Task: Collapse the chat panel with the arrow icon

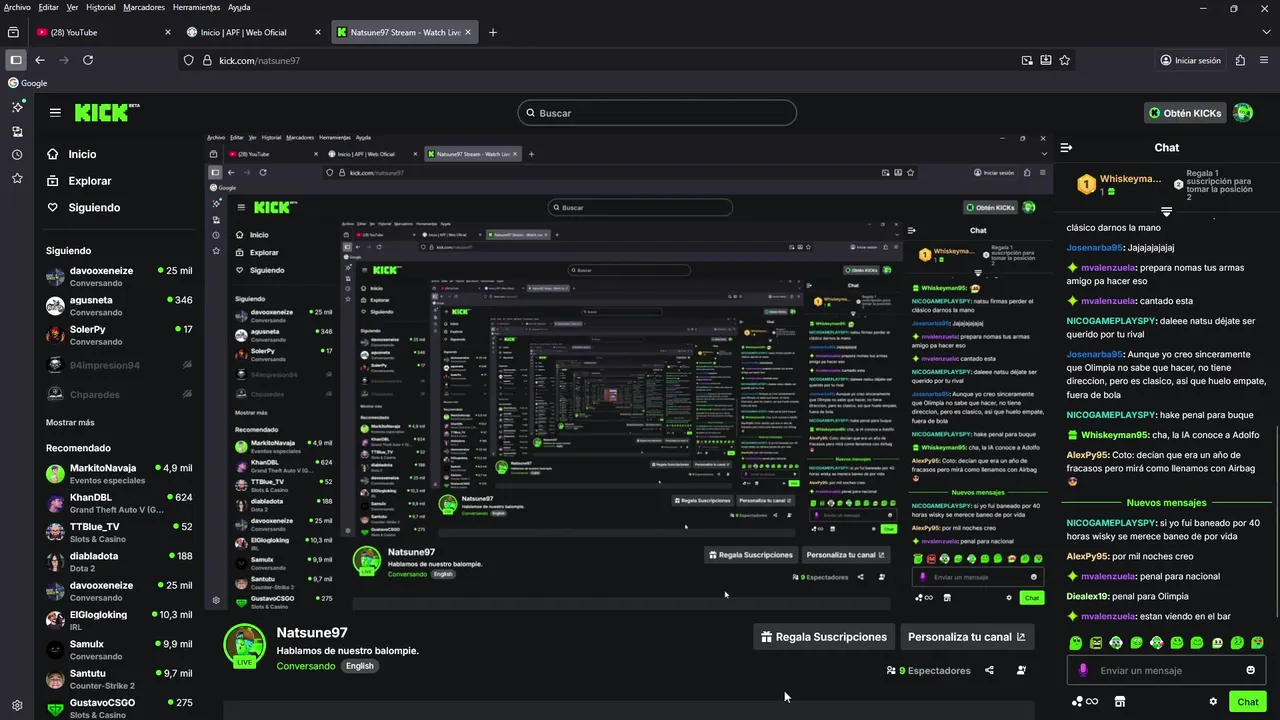Action: pos(1066,147)
